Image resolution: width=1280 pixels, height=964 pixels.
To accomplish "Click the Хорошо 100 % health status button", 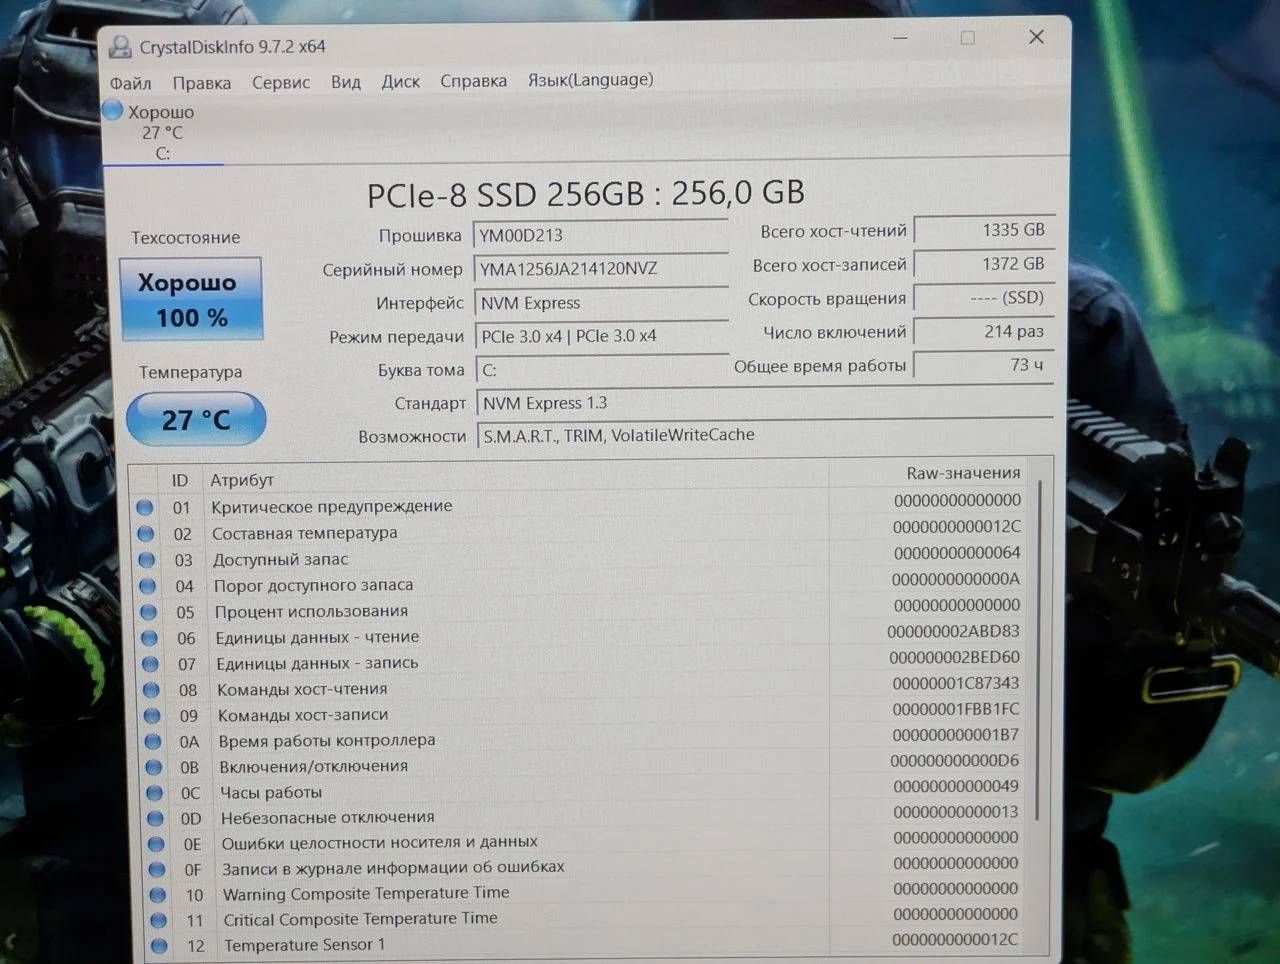I will pos(190,299).
